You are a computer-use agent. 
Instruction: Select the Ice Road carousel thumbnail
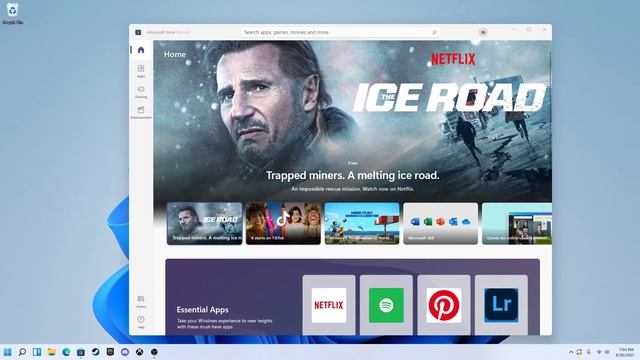tap(204, 223)
